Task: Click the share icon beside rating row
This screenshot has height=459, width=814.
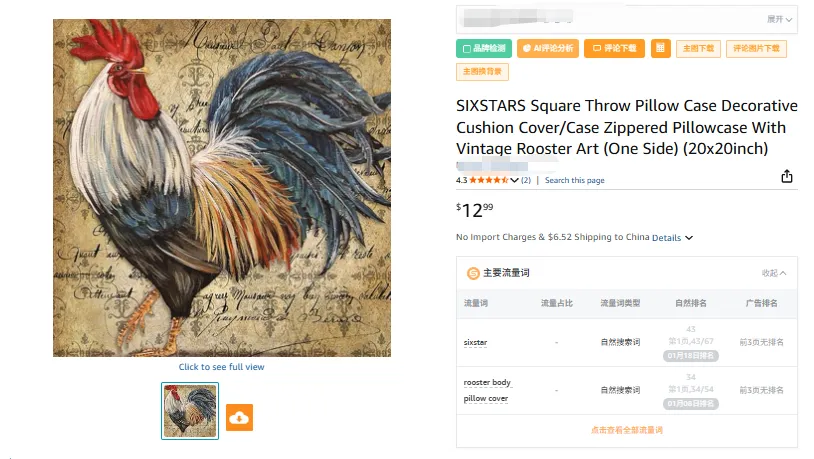Action: click(x=786, y=177)
